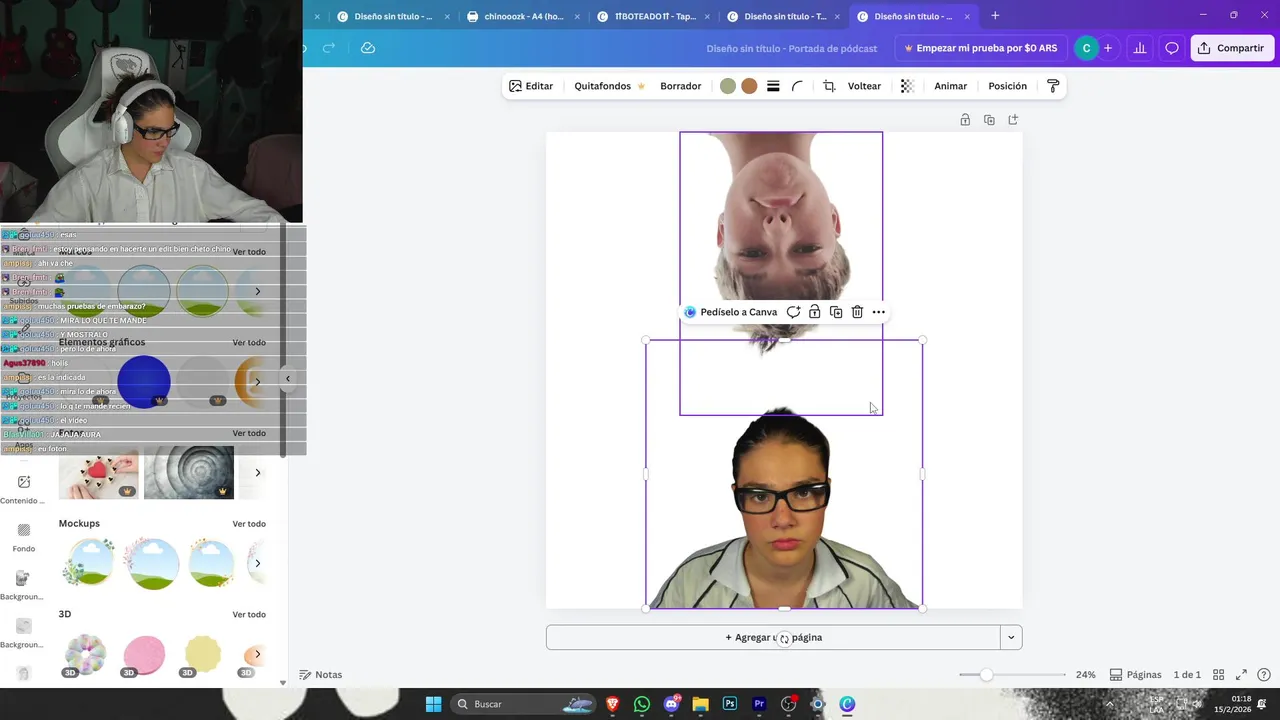Screen dimensions: 1280x720
Task: Open the three-dots more options menu
Action: tap(878, 312)
